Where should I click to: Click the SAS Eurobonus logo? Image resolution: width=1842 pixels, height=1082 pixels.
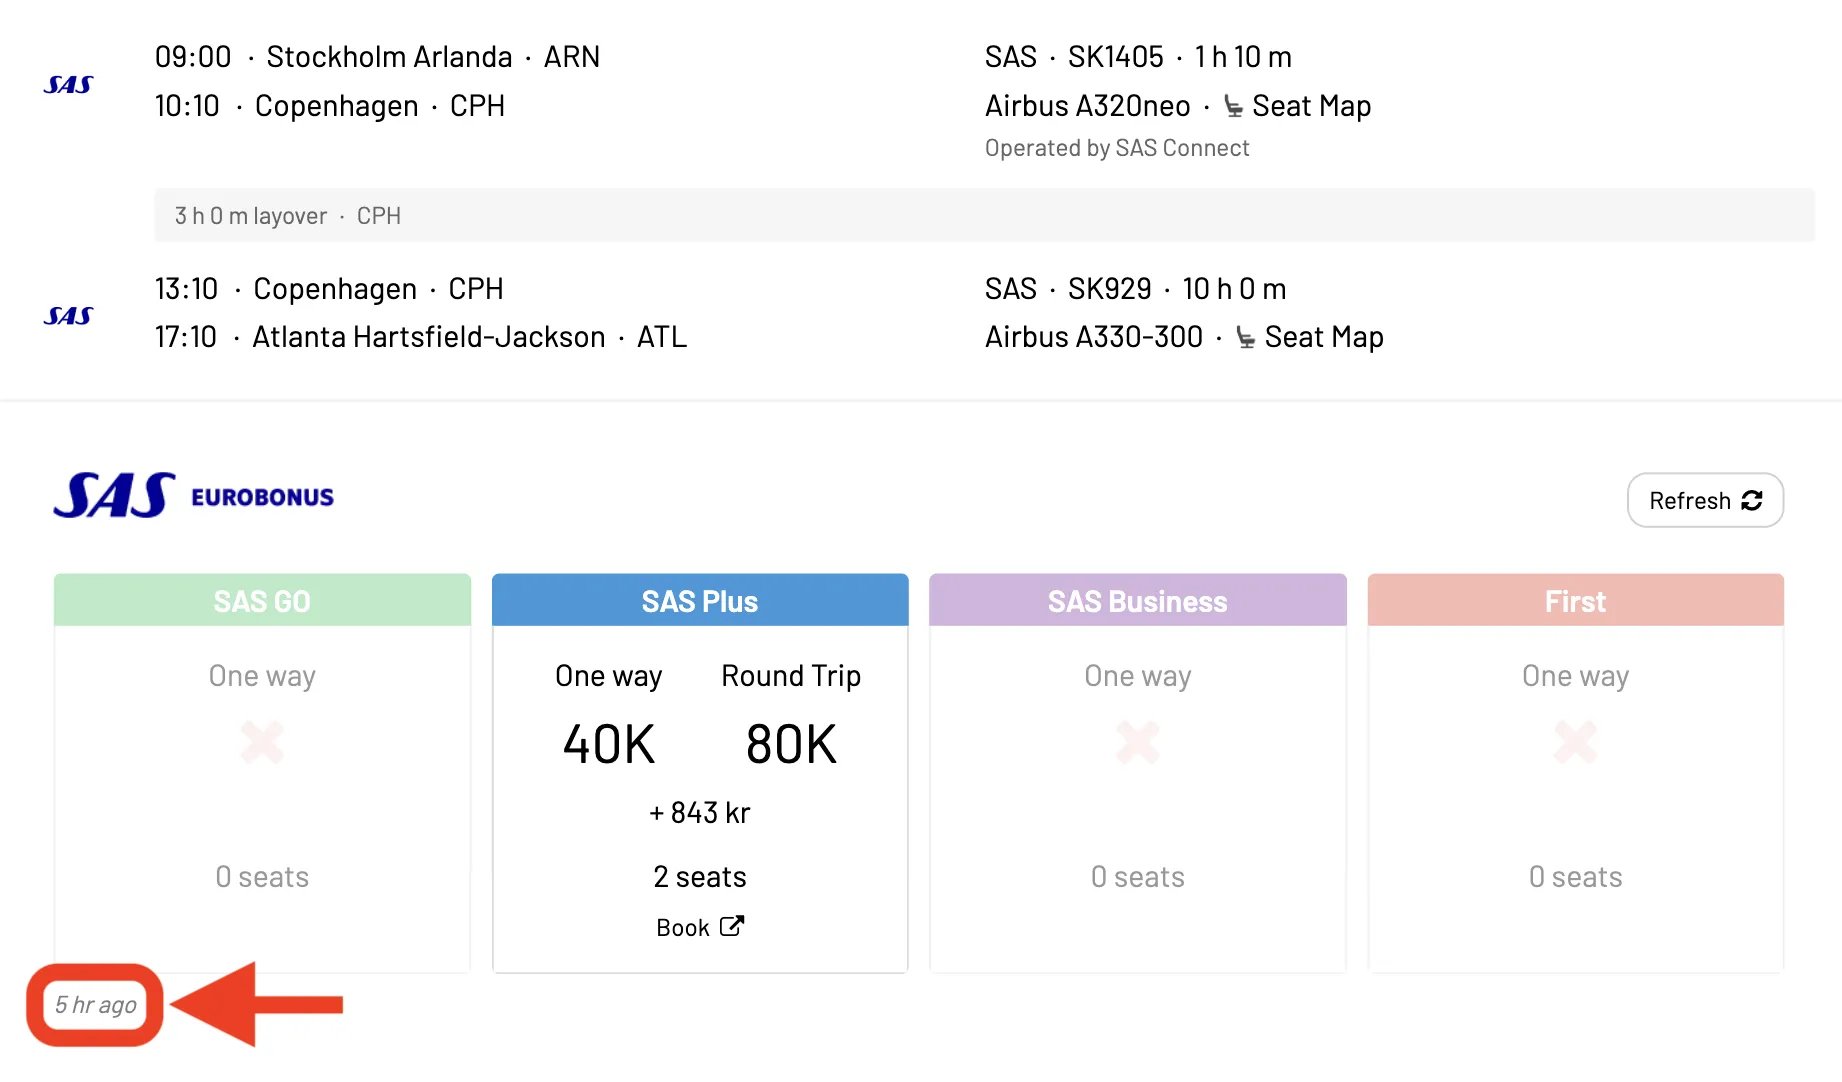[x=194, y=496]
